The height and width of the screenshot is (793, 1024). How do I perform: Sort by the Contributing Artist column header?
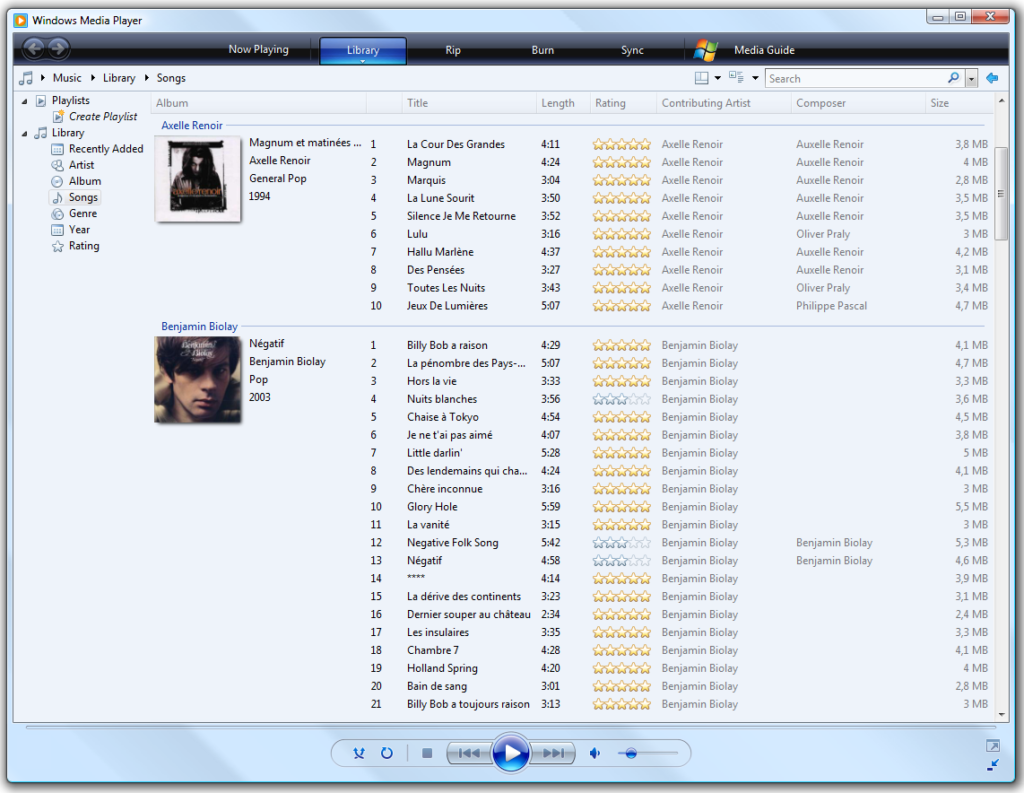point(723,103)
